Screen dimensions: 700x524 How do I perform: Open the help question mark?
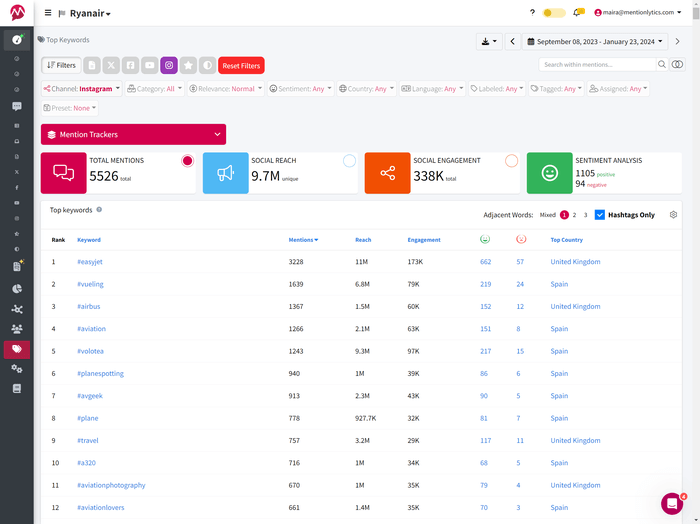coord(532,12)
